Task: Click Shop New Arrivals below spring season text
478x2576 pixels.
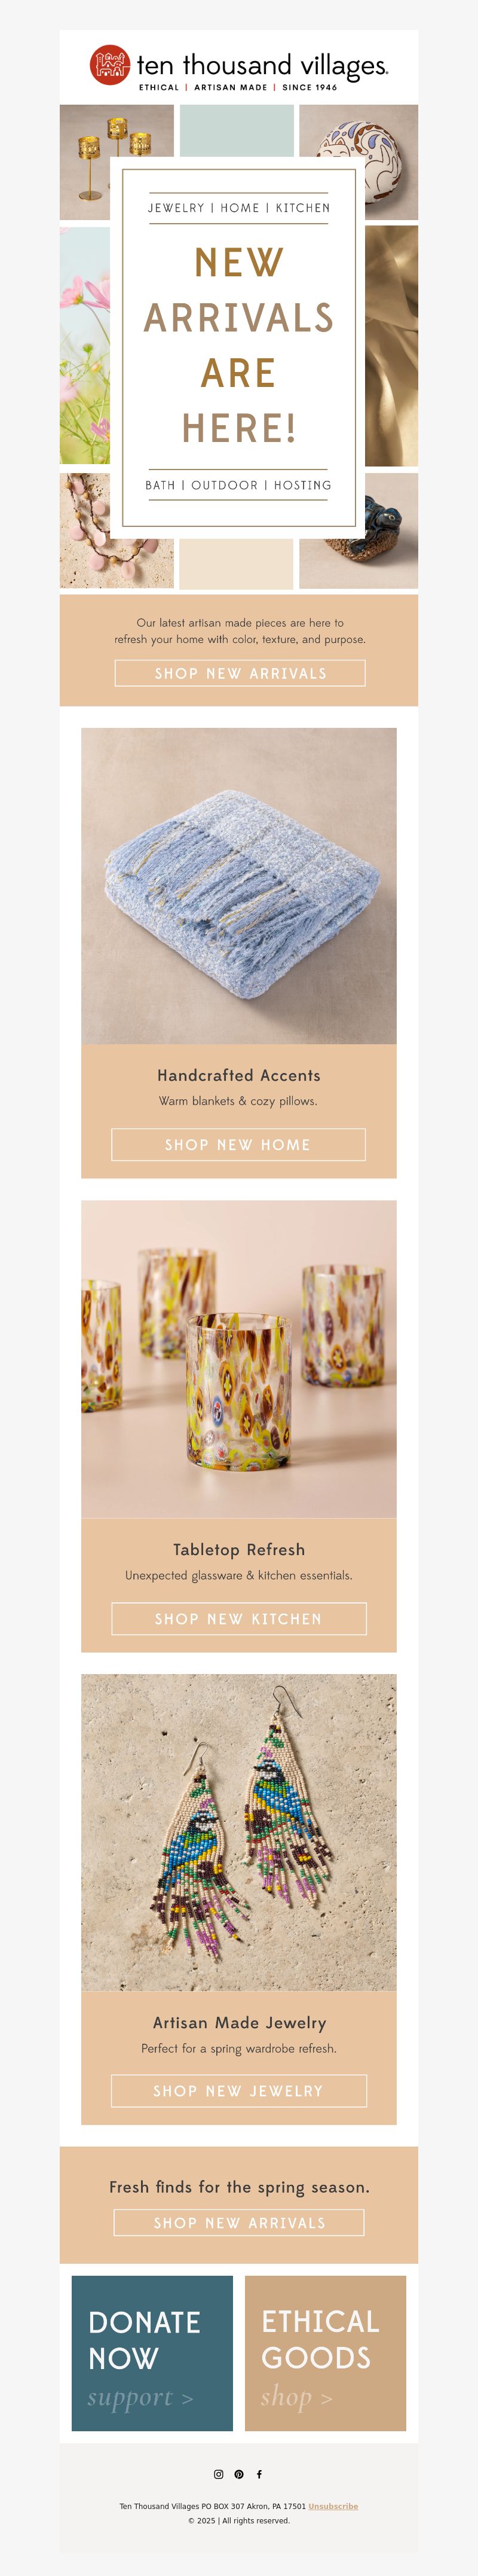Action: (239, 2223)
